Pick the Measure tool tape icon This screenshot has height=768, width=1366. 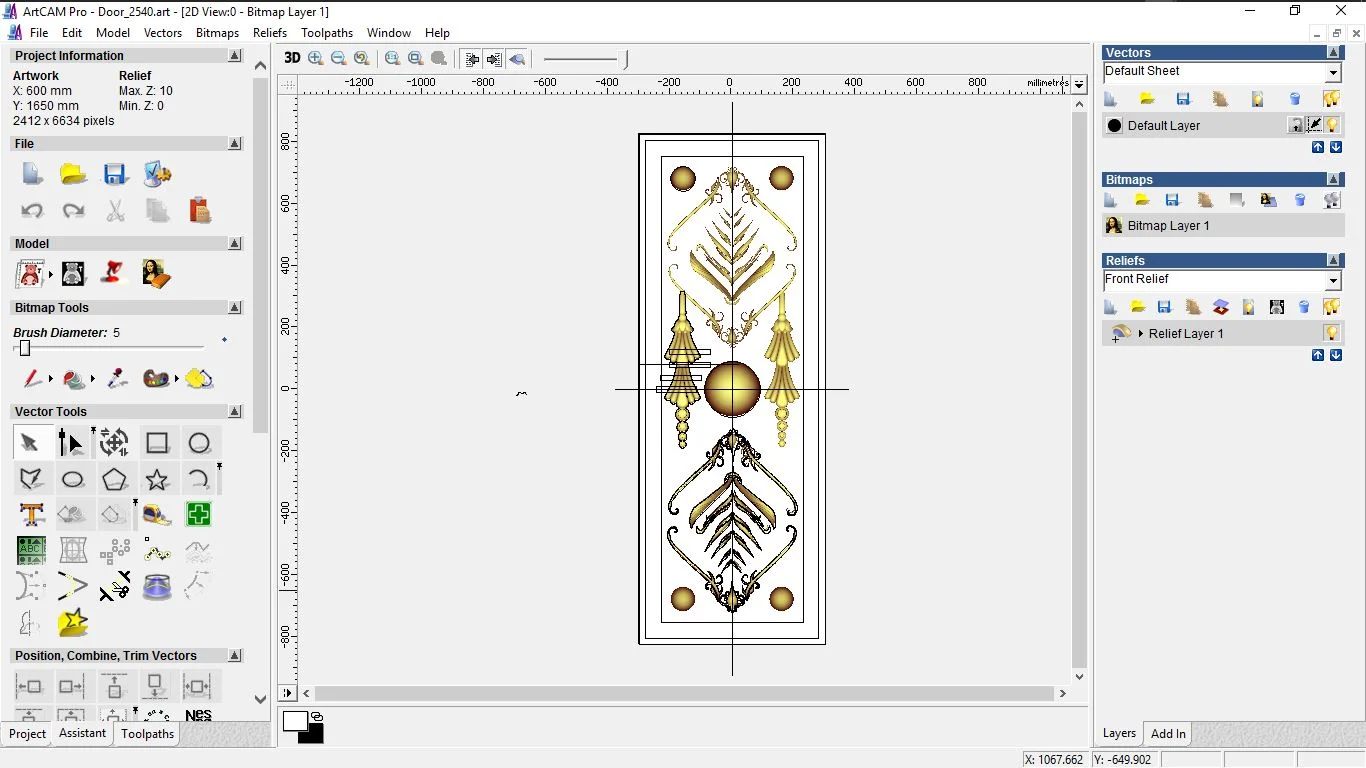pyautogui.click(x=157, y=515)
